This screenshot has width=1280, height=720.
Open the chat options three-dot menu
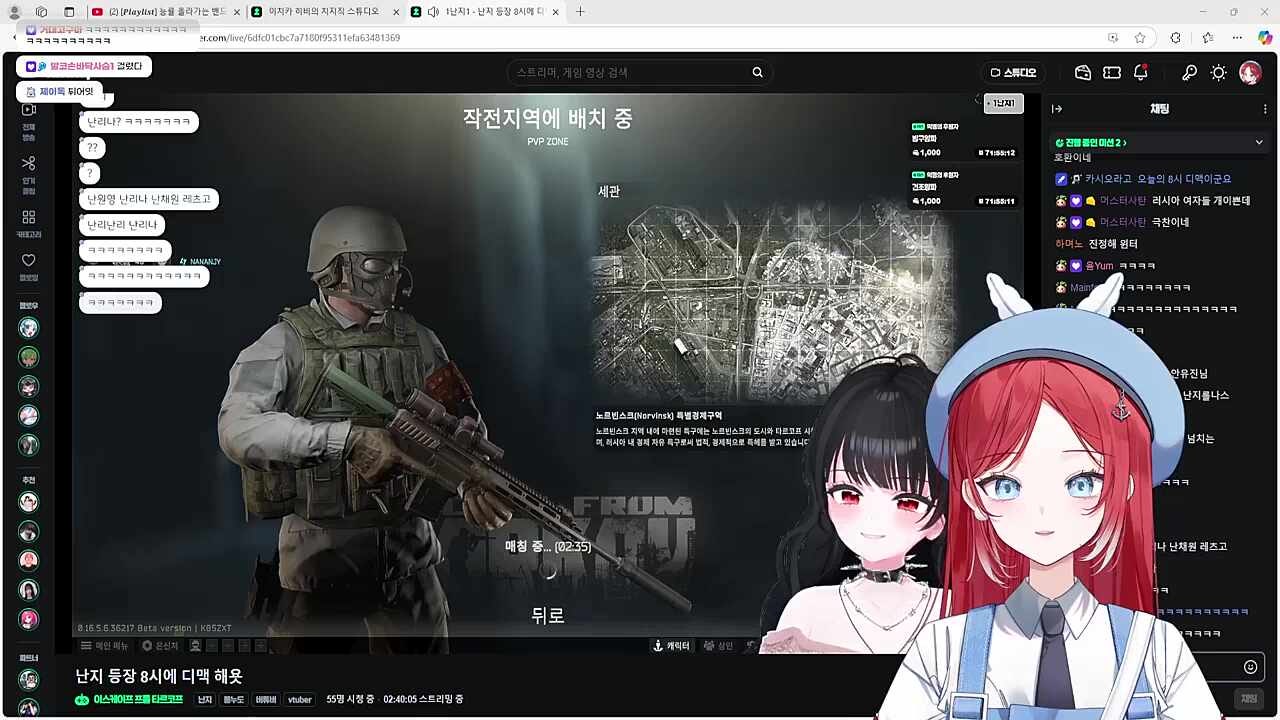pos(1265,109)
